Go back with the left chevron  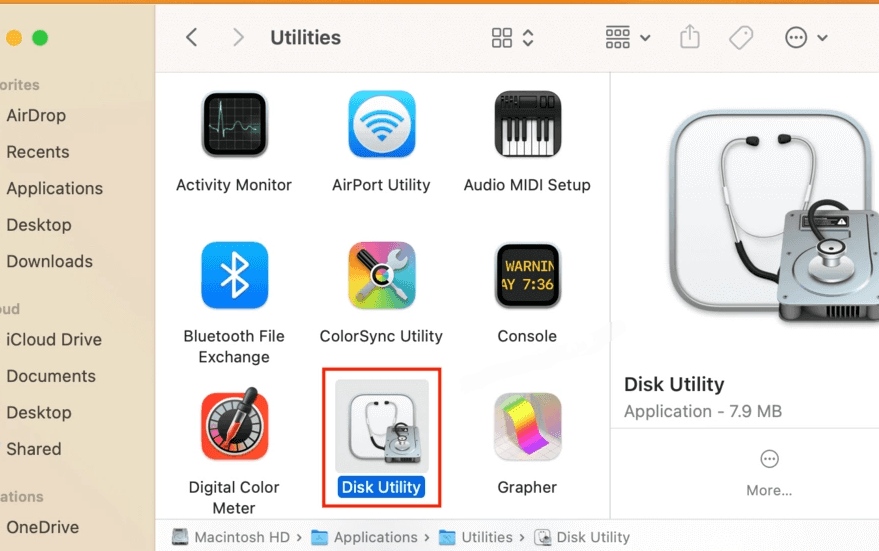[x=192, y=38]
